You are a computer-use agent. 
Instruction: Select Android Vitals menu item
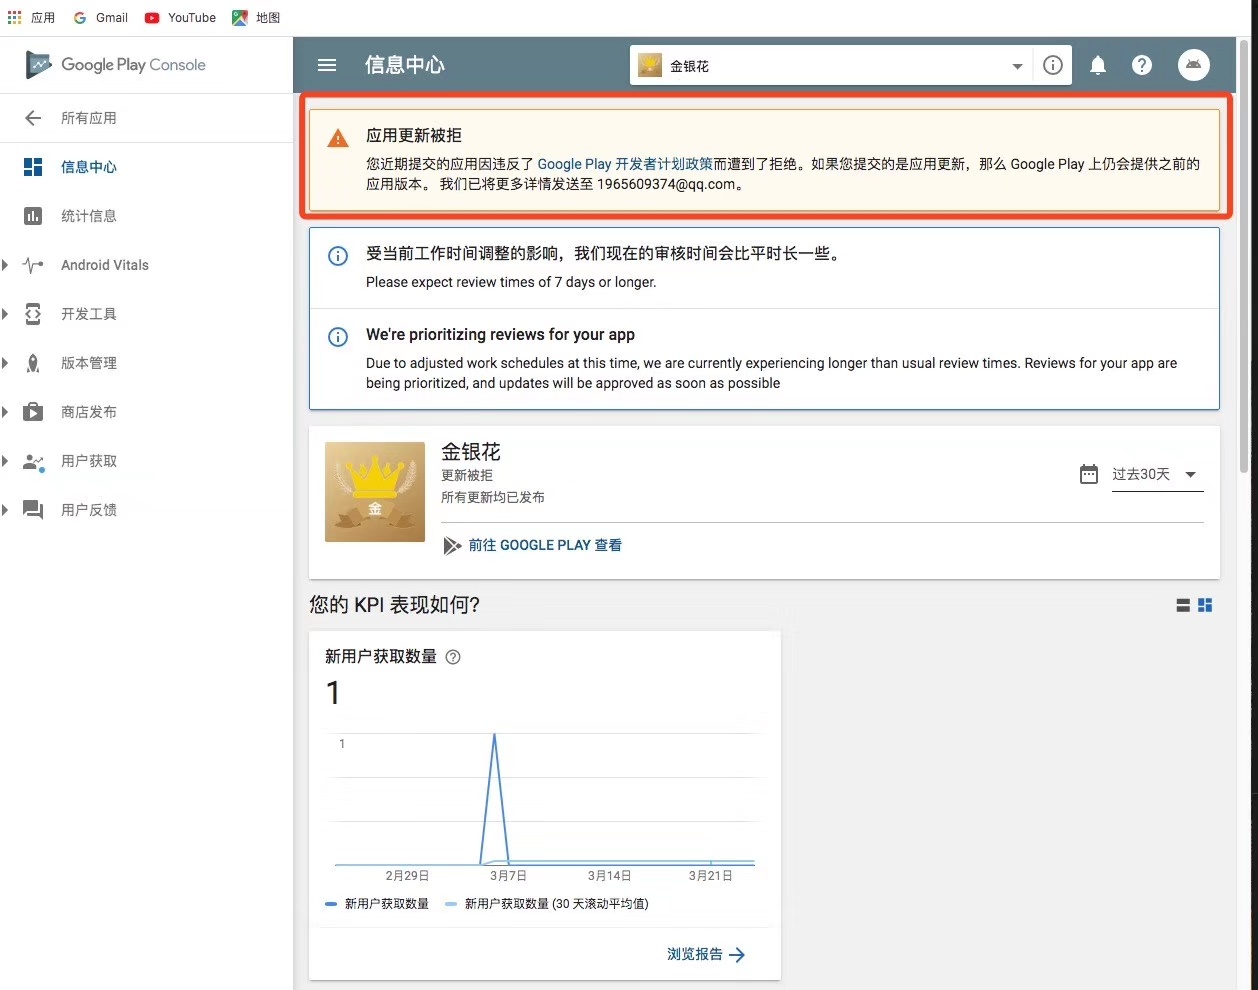coord(105,265)
